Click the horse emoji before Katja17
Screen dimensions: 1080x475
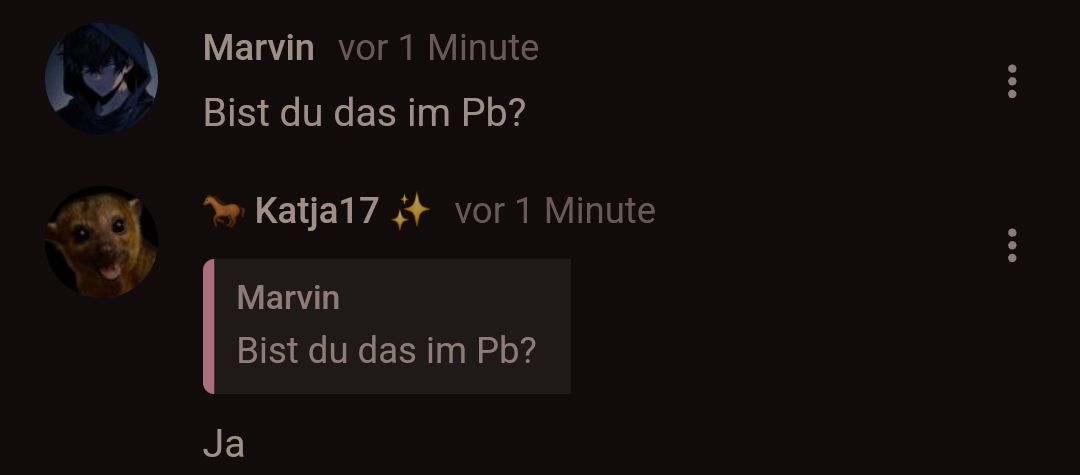tap(224, 211)
